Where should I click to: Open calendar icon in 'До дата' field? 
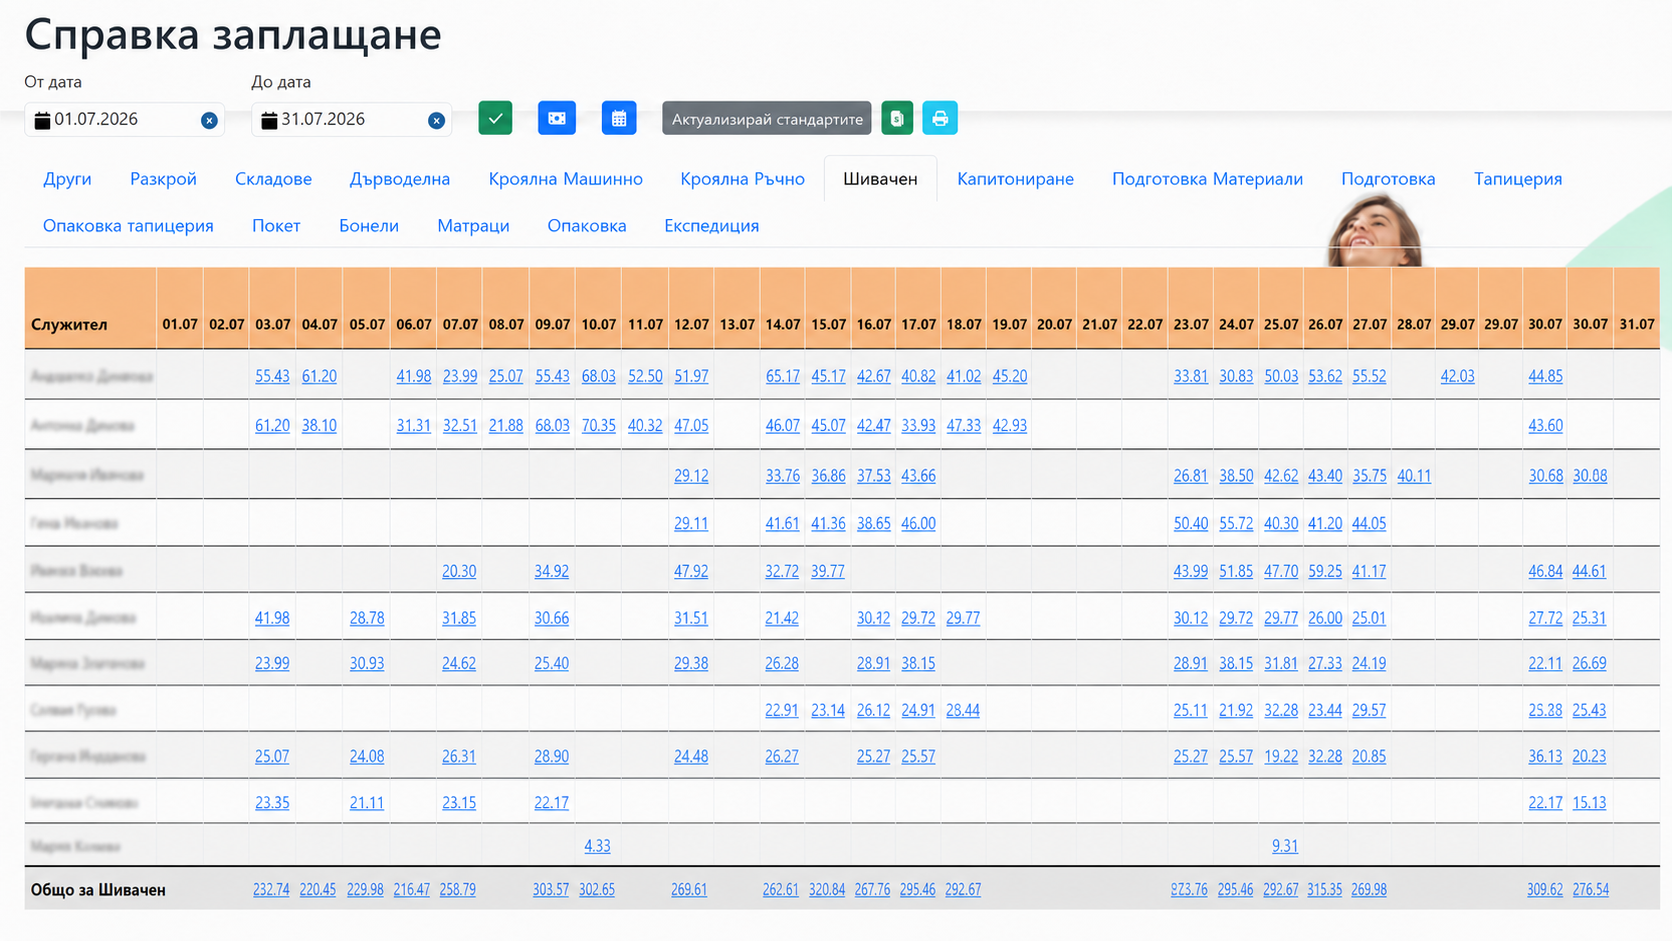coord(269,120)
